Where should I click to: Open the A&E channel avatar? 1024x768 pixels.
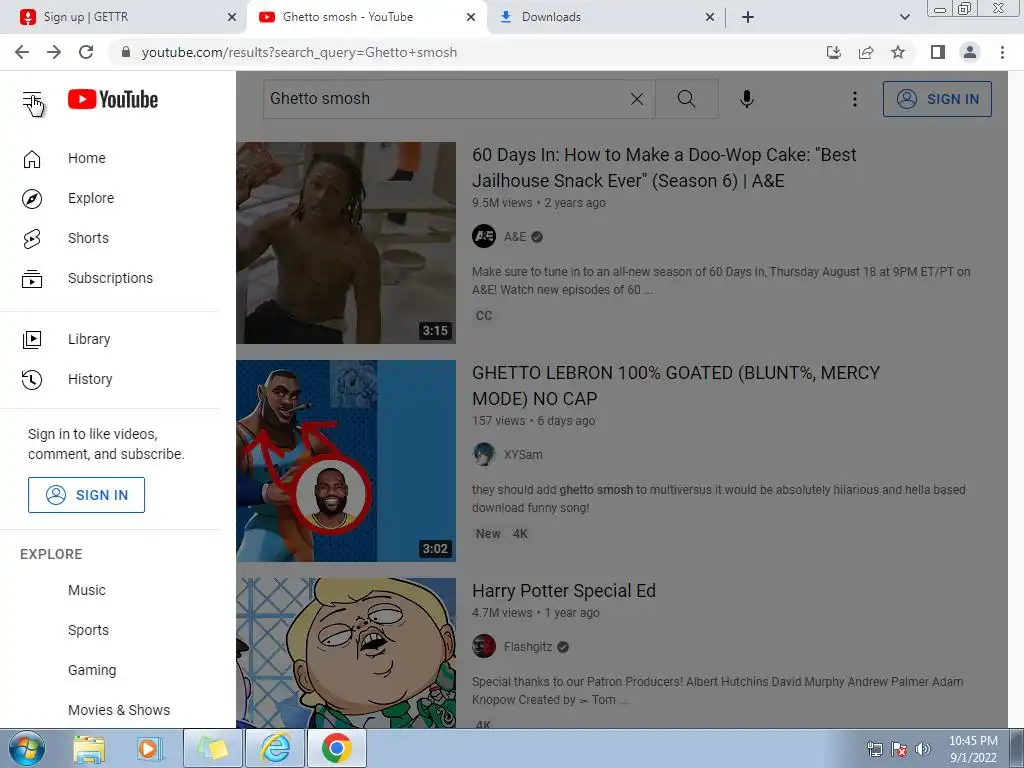[x=484, y=236]
